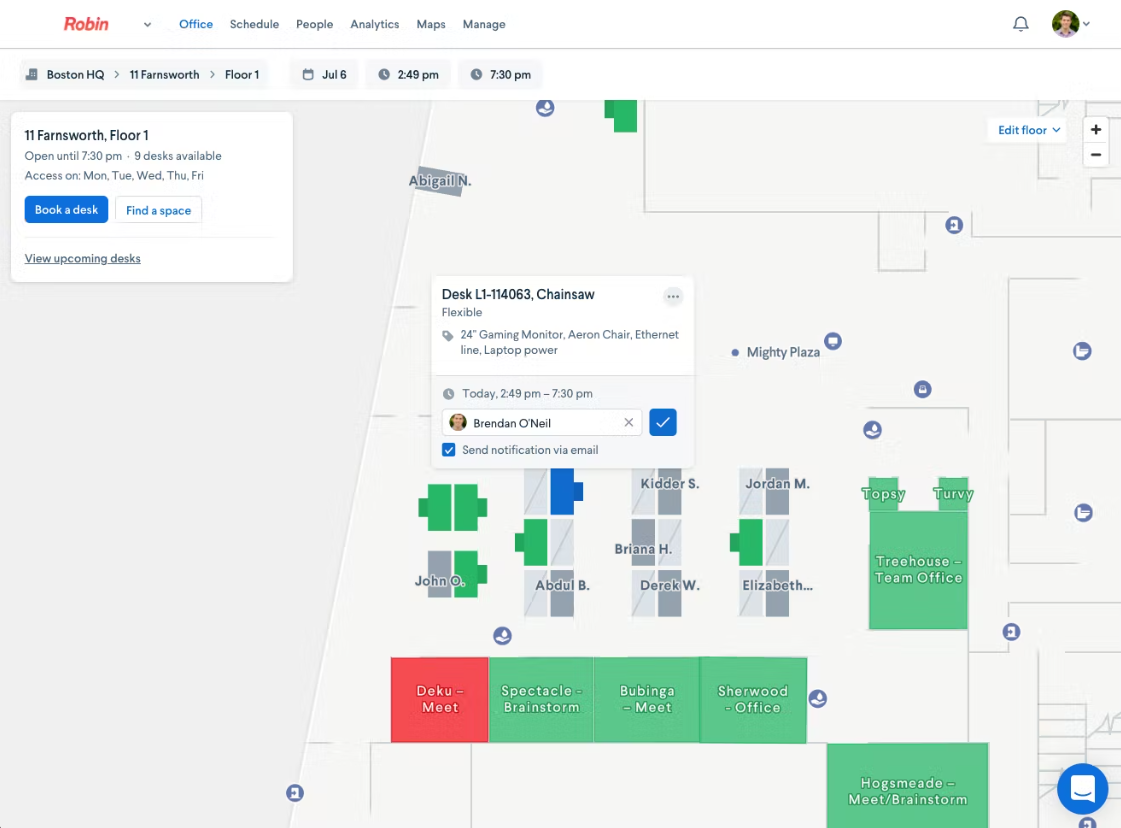
Task: Open the Jul 6 date picker
Action: [x=325, y=74]
